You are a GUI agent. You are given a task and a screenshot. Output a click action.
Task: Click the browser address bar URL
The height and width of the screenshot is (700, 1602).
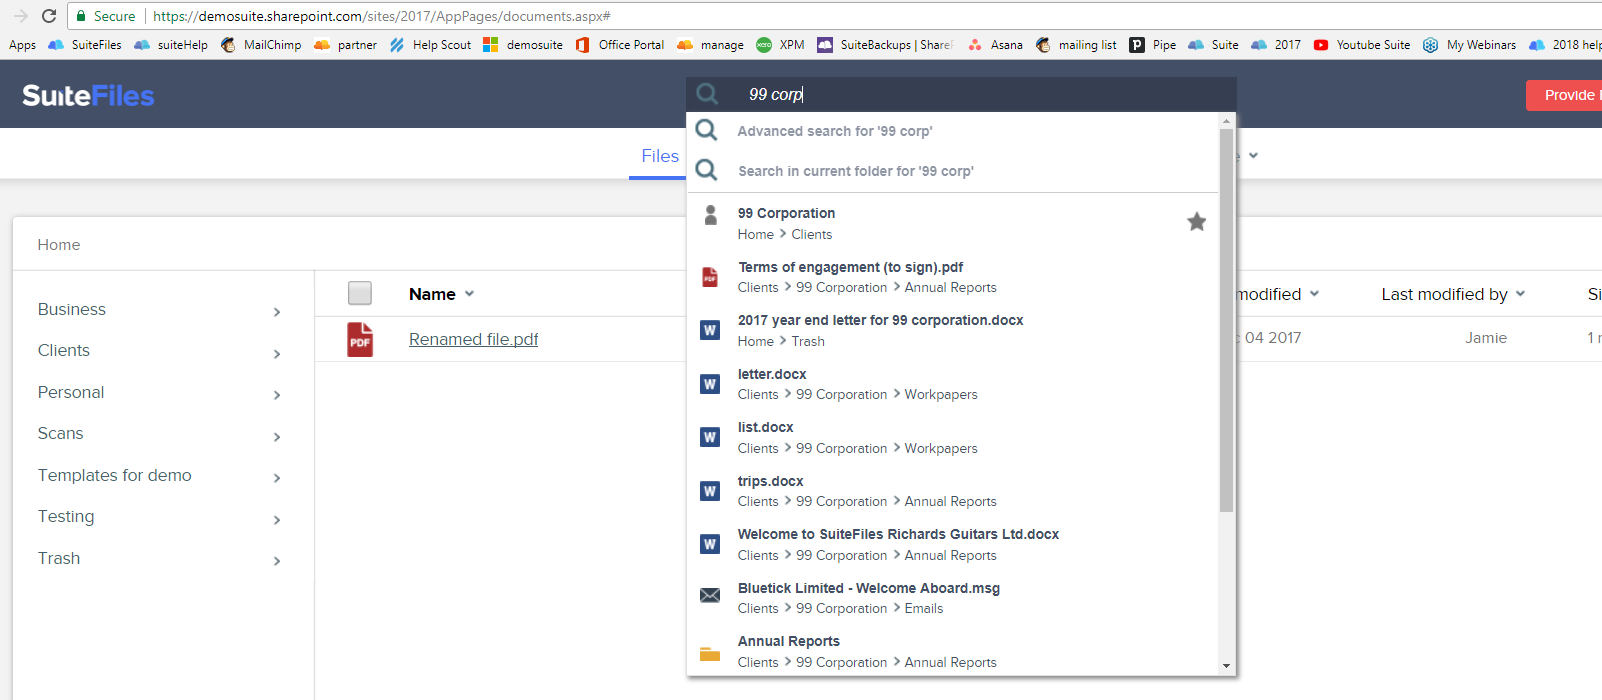click(382, 16)
